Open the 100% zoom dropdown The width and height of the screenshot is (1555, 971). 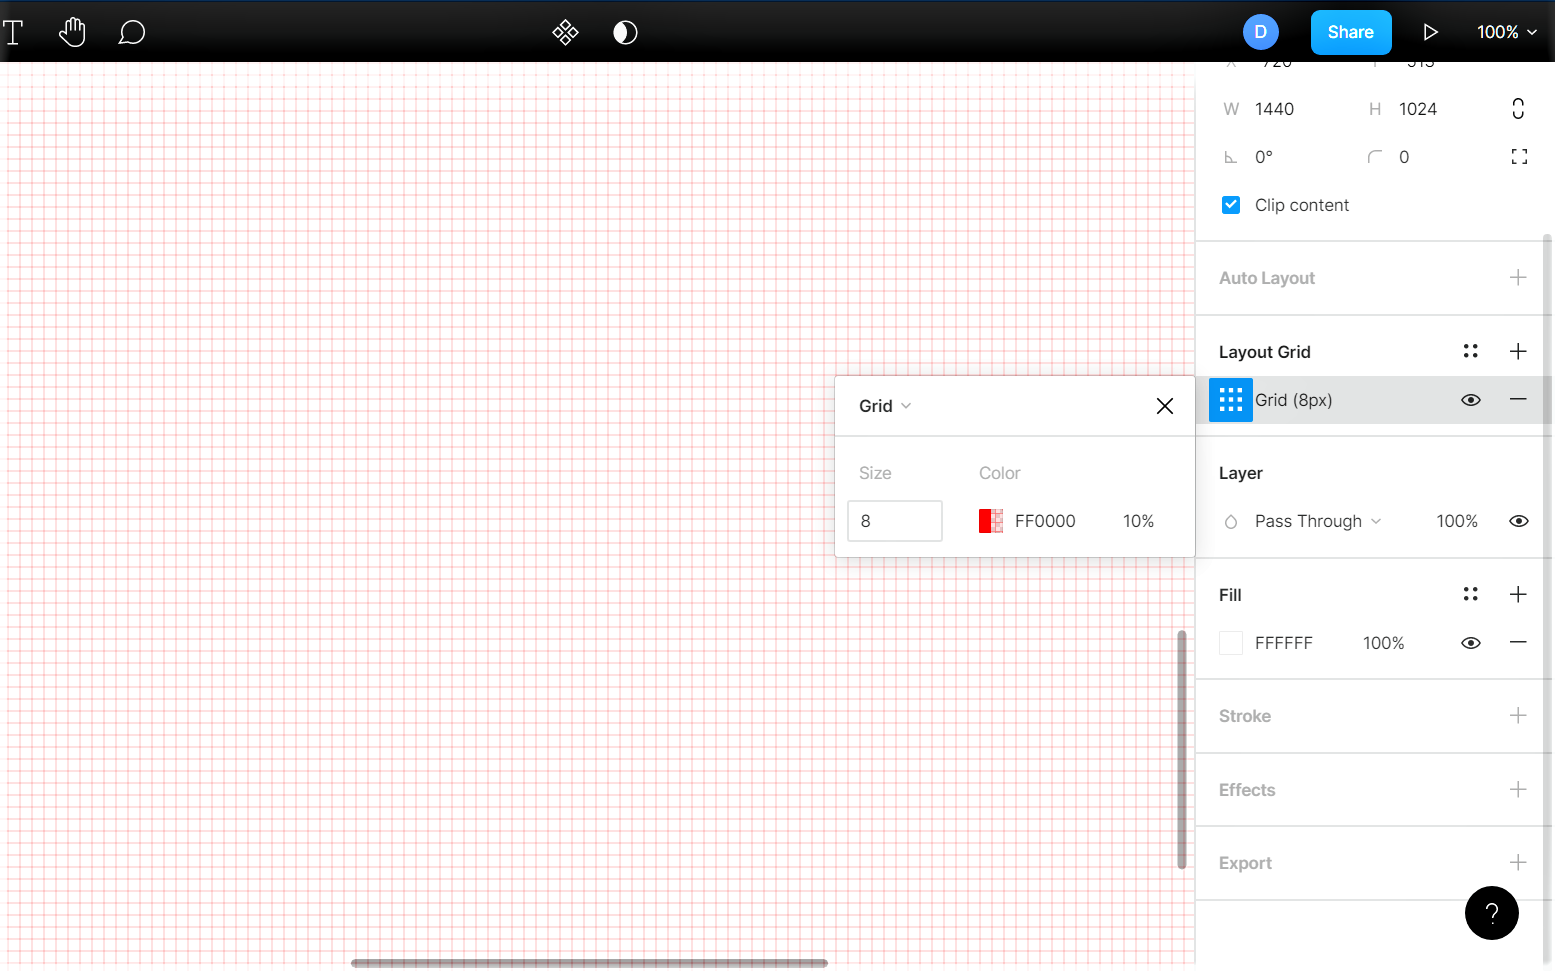(1506, 32)
